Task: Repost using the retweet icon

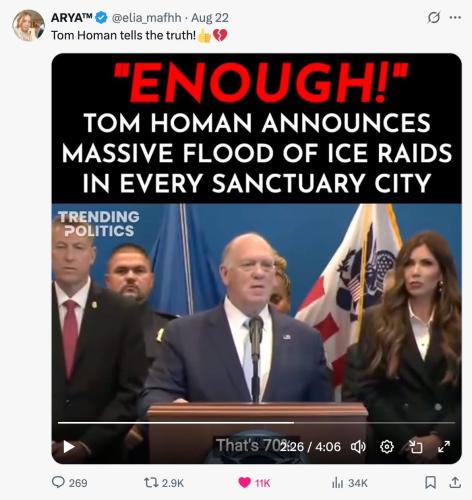Action: click(151, 482)
